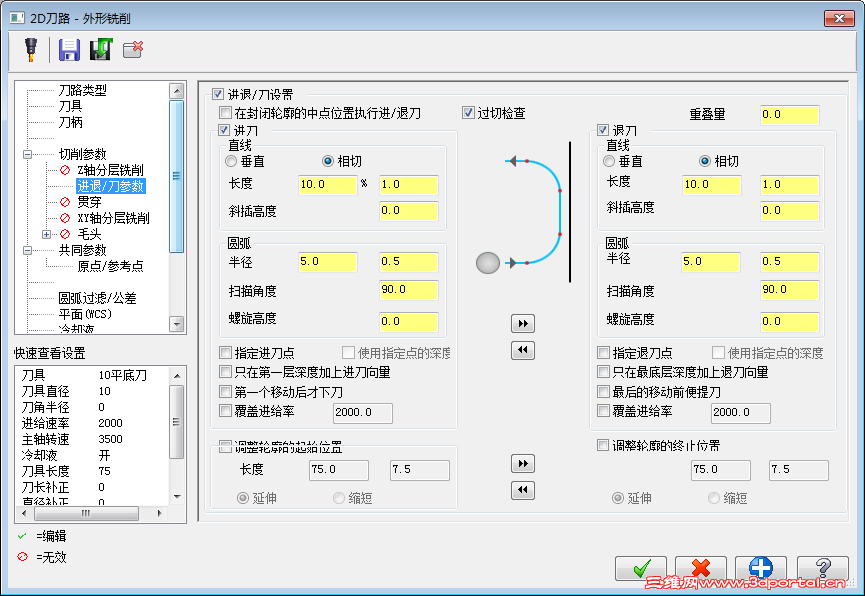Viewport: 865px width, 596px height.
Task: Select 刀具 in the tree
Action: pos(71,106)
